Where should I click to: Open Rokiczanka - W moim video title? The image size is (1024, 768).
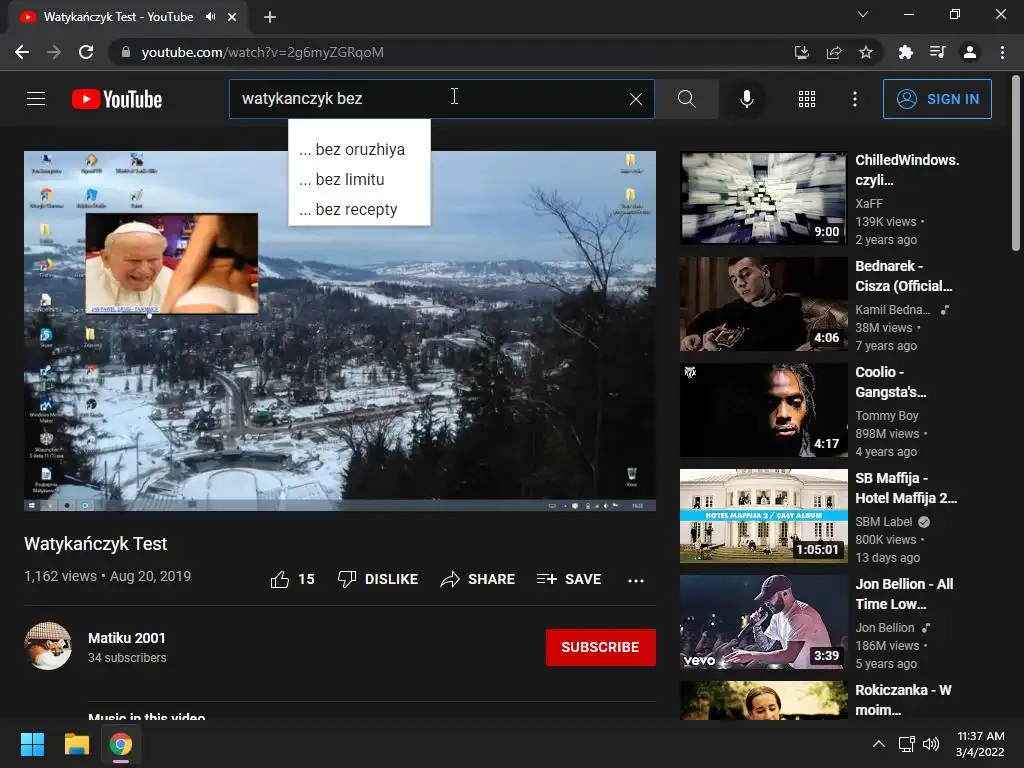[903, 699]
